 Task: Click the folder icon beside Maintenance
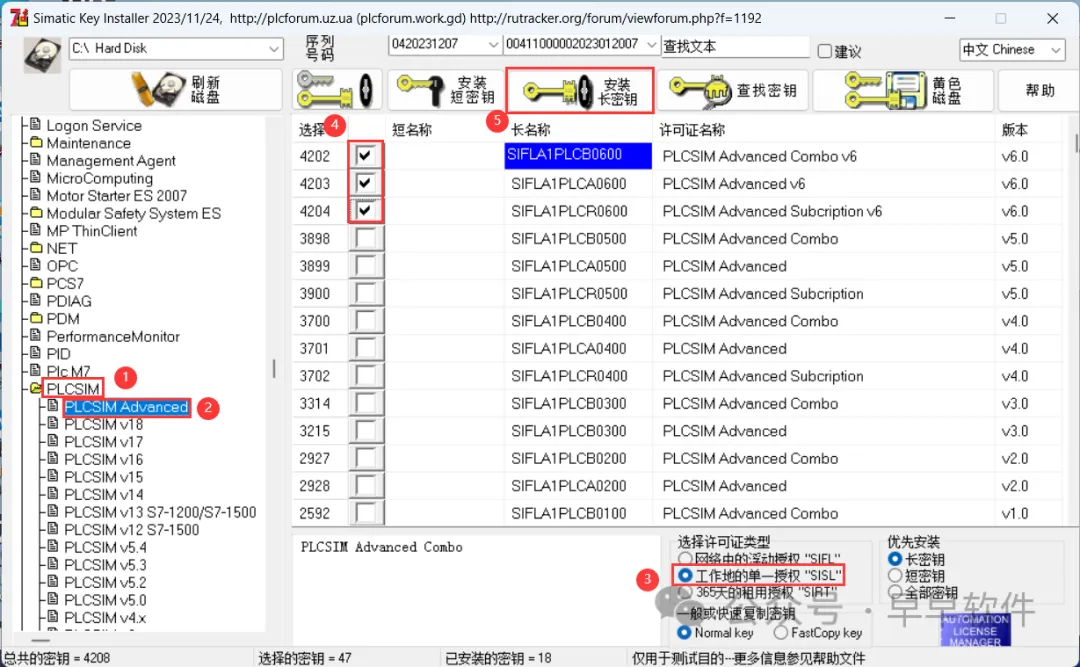point(36,143)
